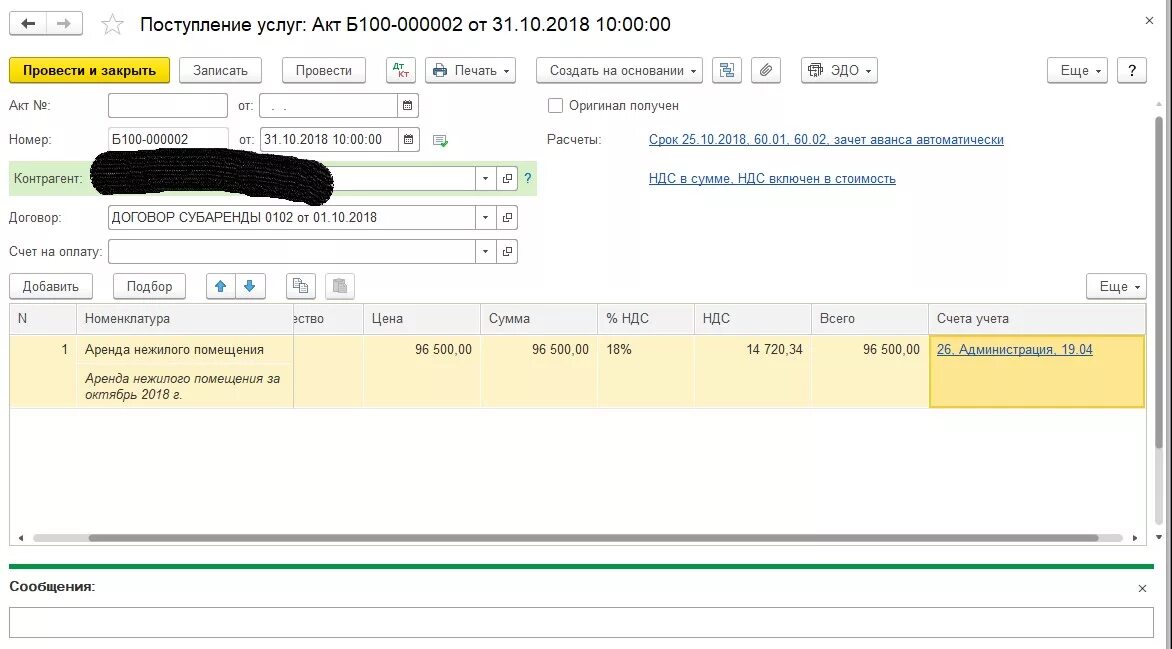Open the top Еще menu
This screenshot has width=1172, height=649.
pyautogui.click(x=1077, y=70)
